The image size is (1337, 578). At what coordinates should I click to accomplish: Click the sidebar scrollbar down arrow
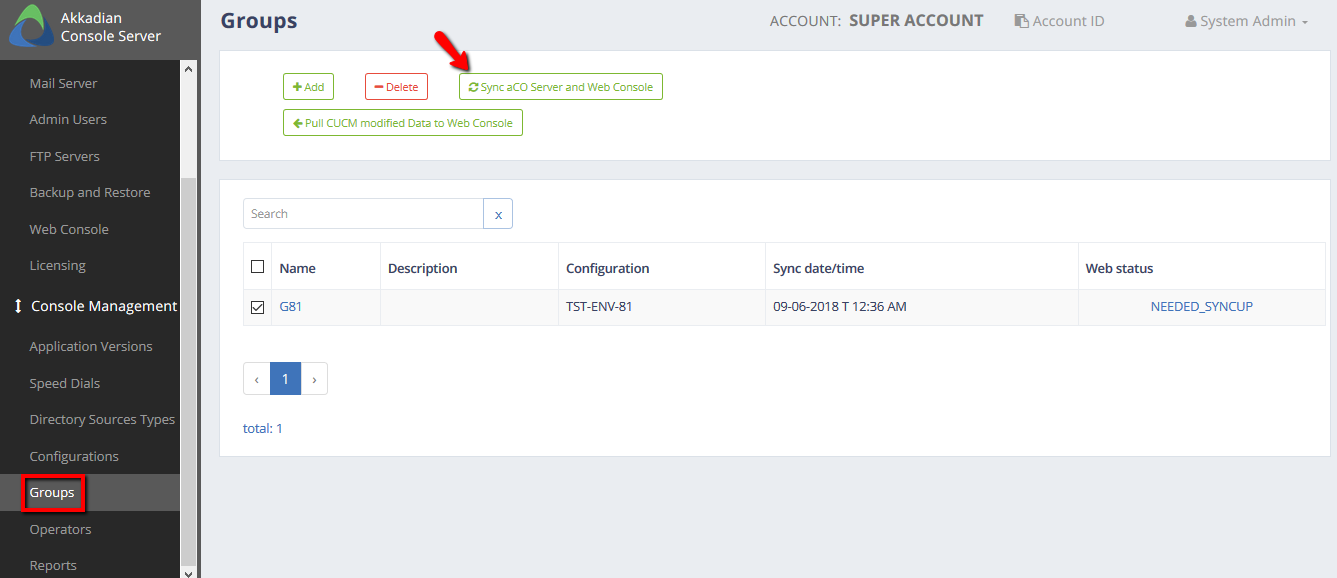point(188,571)
